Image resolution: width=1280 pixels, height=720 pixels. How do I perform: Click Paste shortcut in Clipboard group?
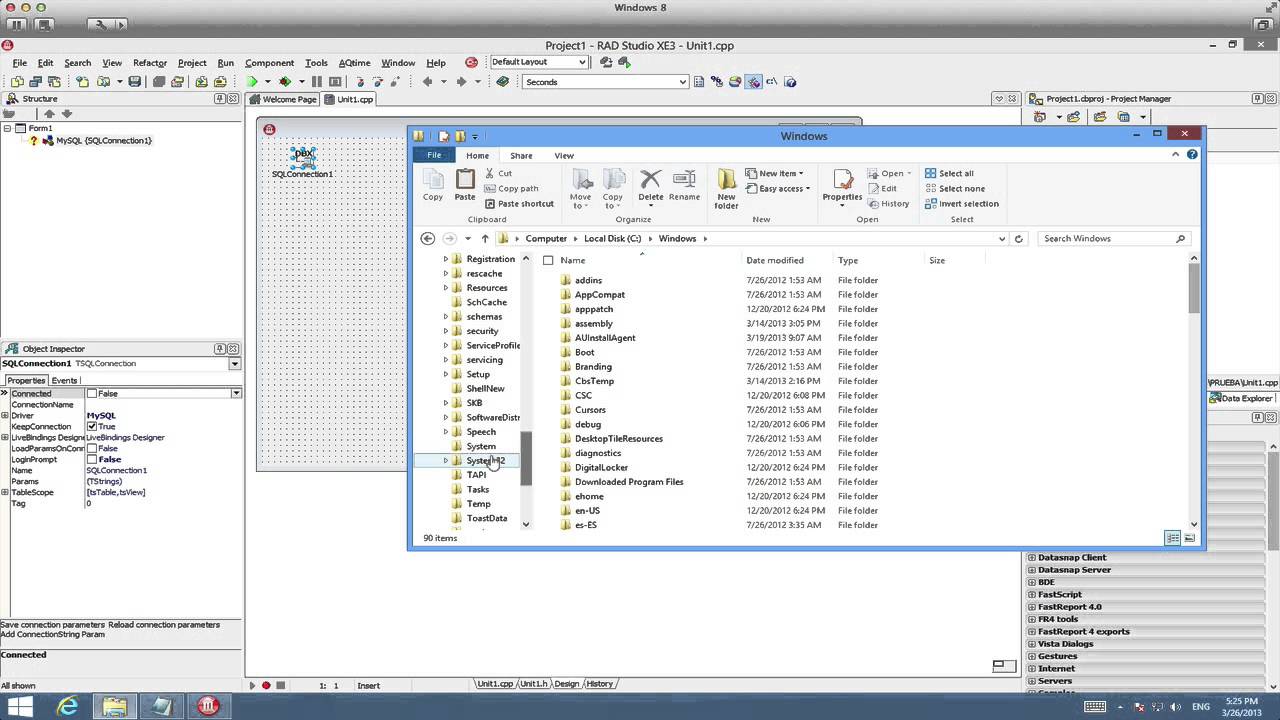(x=519, y=204)
